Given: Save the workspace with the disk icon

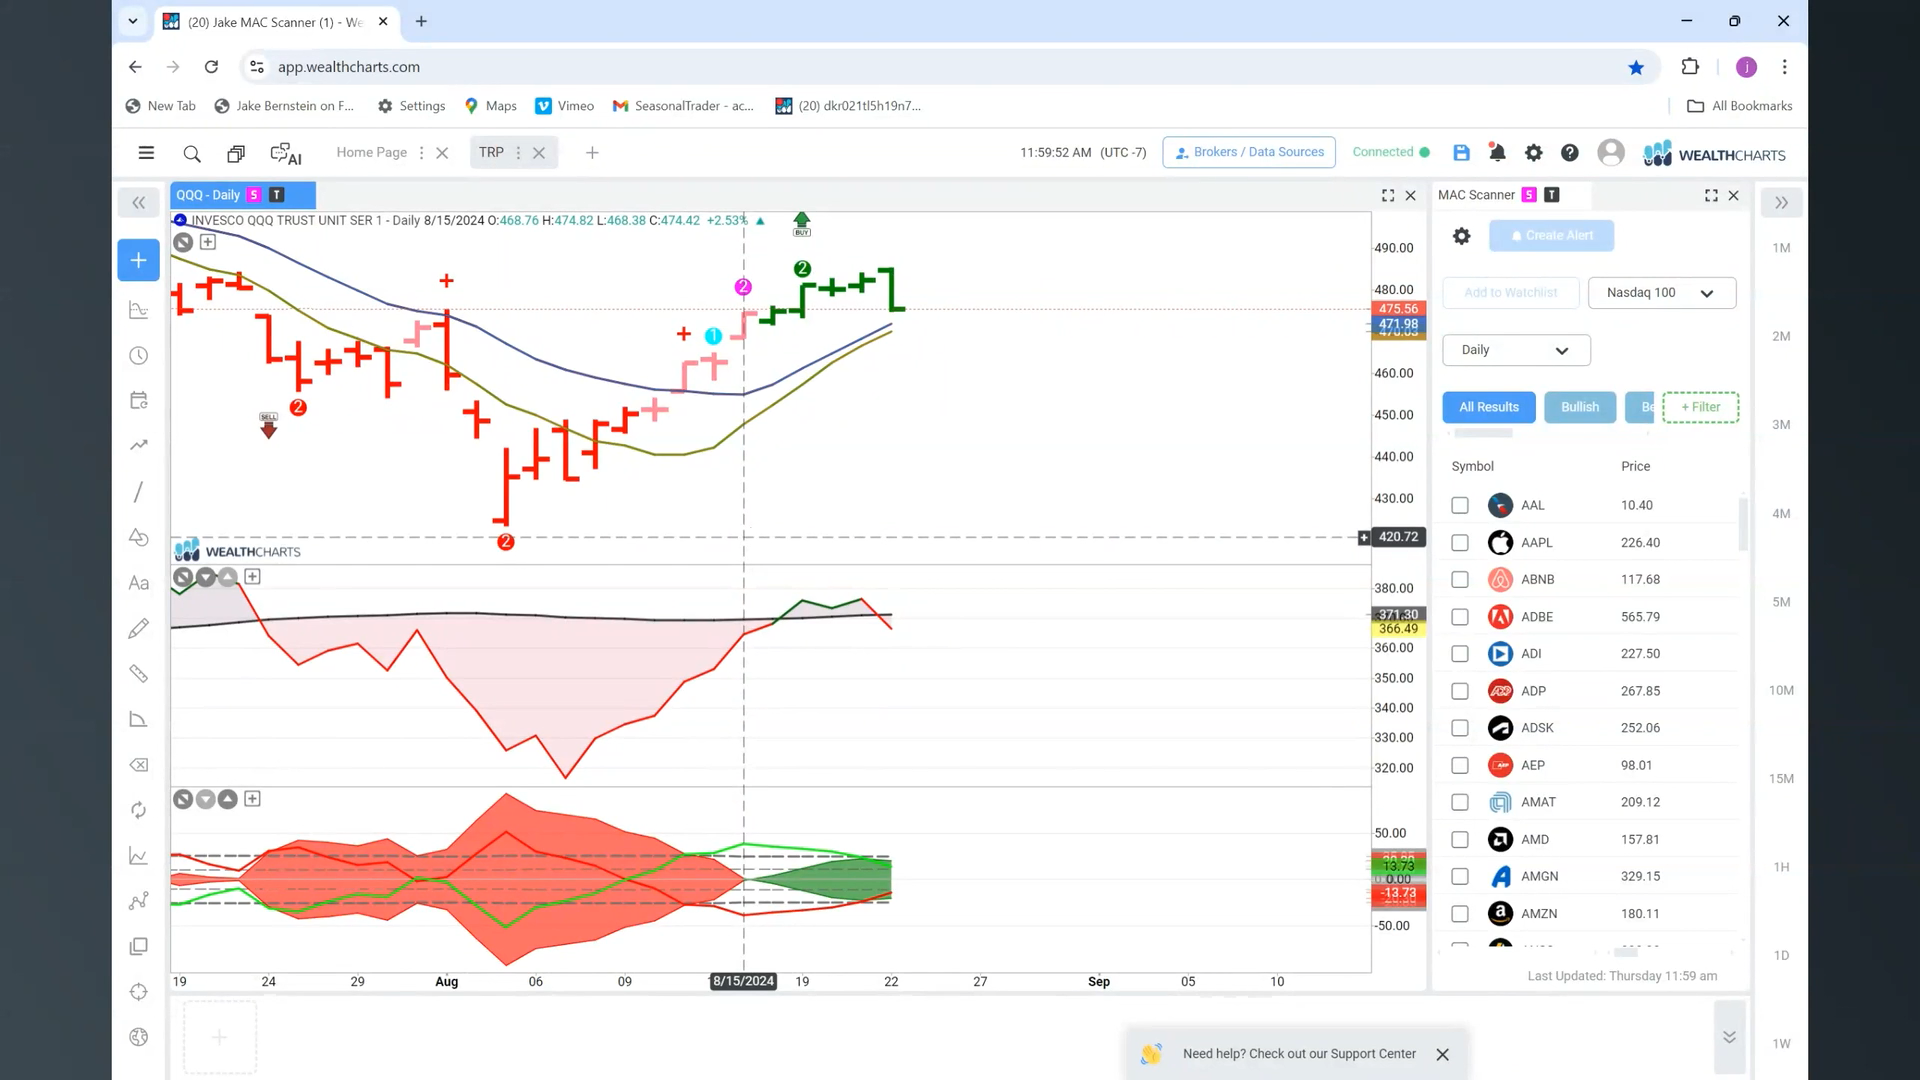Looking at the screenshot, I should tap(1461, 152).
